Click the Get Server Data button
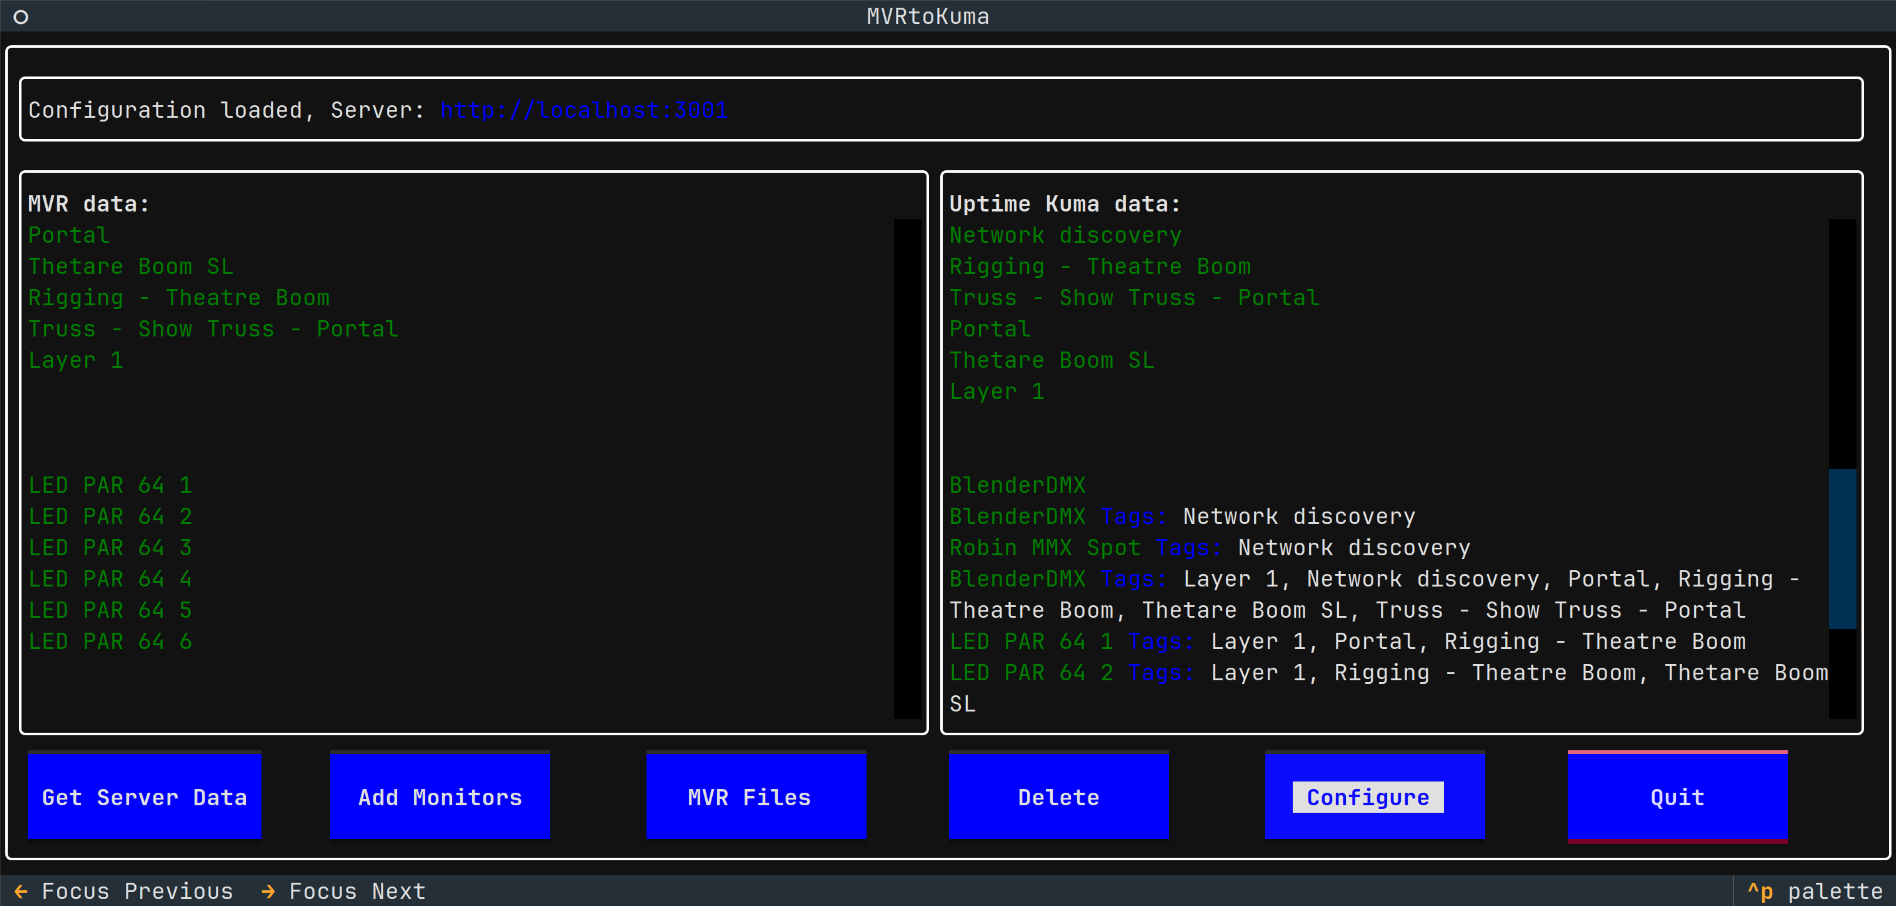This screenshot has height=906, width=1896. click(x=144, y=796)
